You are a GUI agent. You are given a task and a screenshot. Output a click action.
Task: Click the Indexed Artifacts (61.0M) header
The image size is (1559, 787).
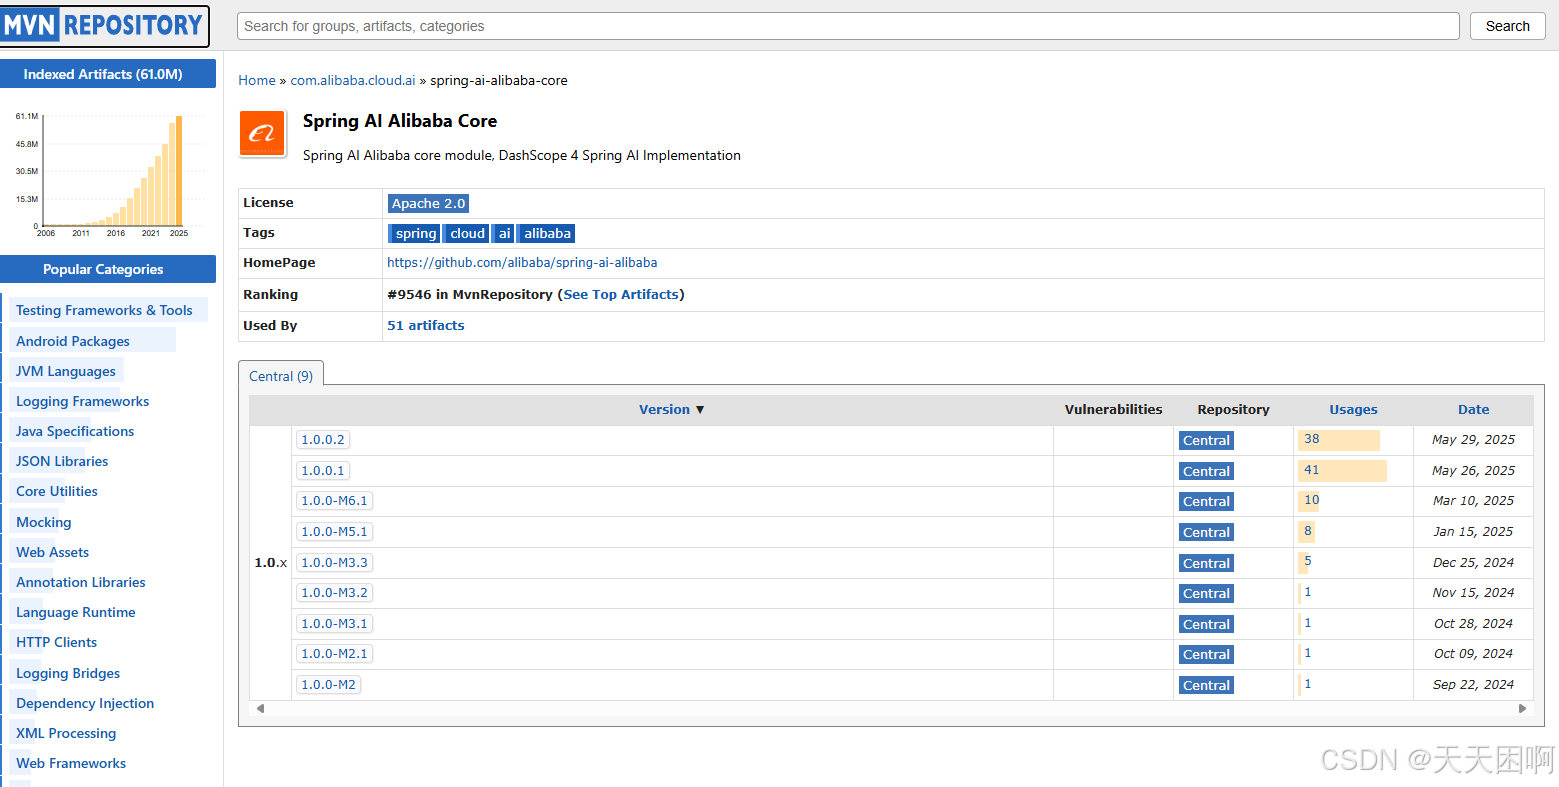click(108, 74)
